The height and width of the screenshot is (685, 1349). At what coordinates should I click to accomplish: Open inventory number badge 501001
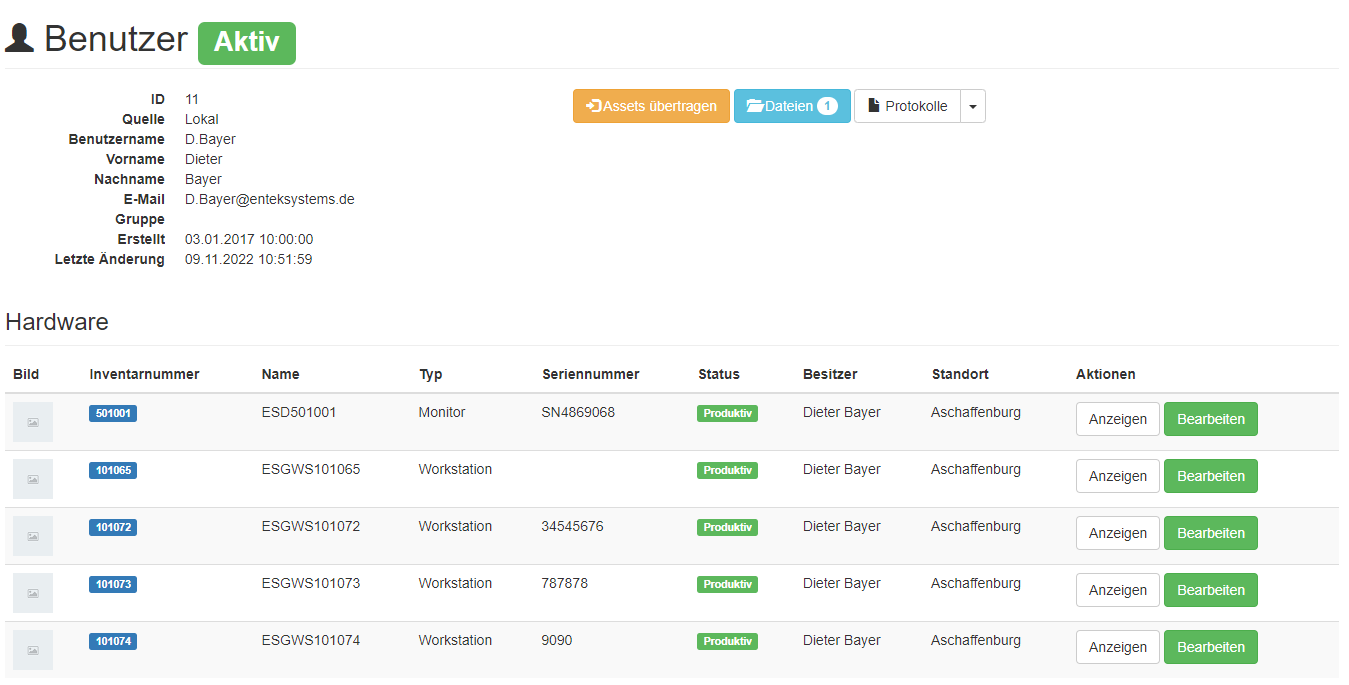[113, 413]
